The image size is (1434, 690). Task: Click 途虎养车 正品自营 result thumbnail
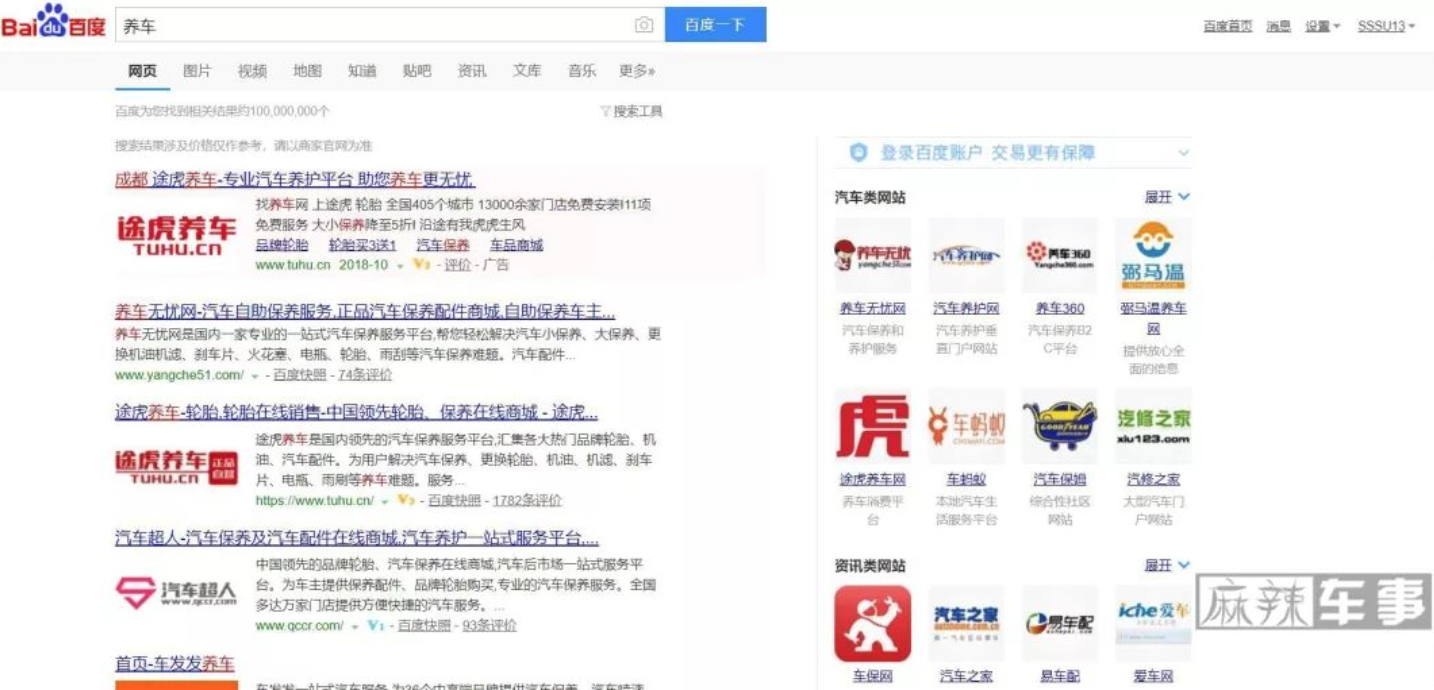point(177,467)
